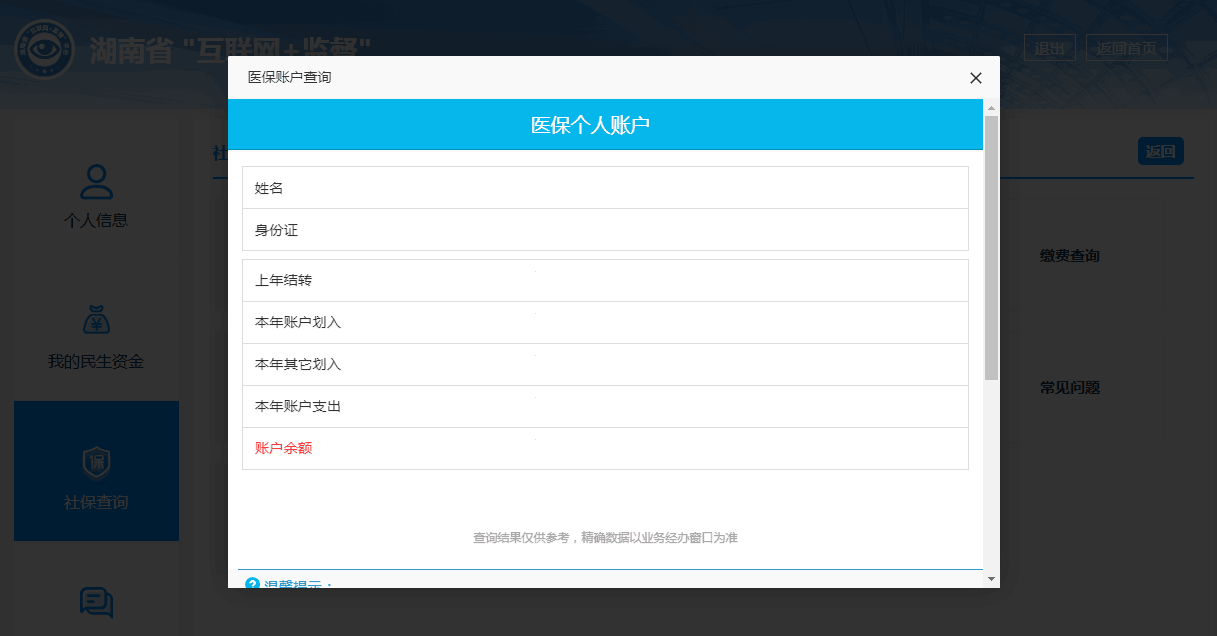Click the eye logo of 互联网+监督
The height and width of the screenshot is (636, 1217).
click(44, 48)
